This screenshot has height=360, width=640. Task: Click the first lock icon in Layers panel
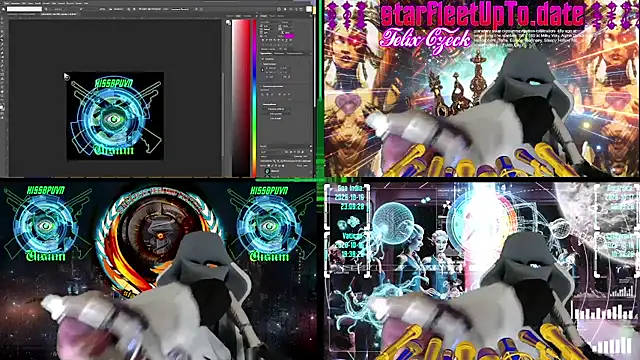point(268,165)
